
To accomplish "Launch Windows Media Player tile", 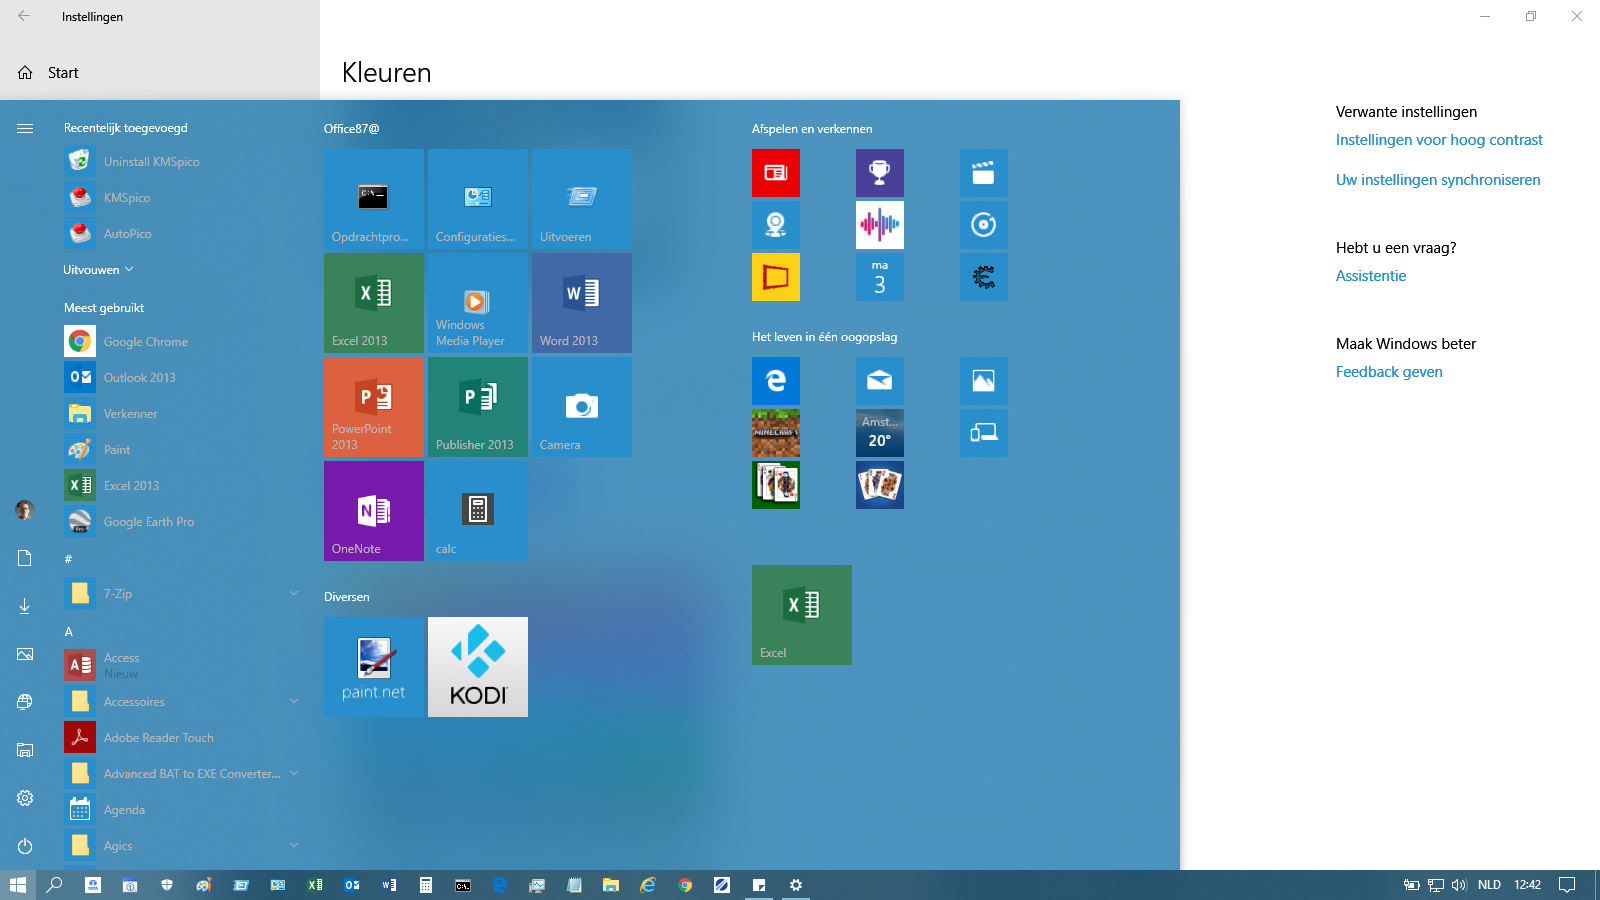I will [x=478, y=303].
